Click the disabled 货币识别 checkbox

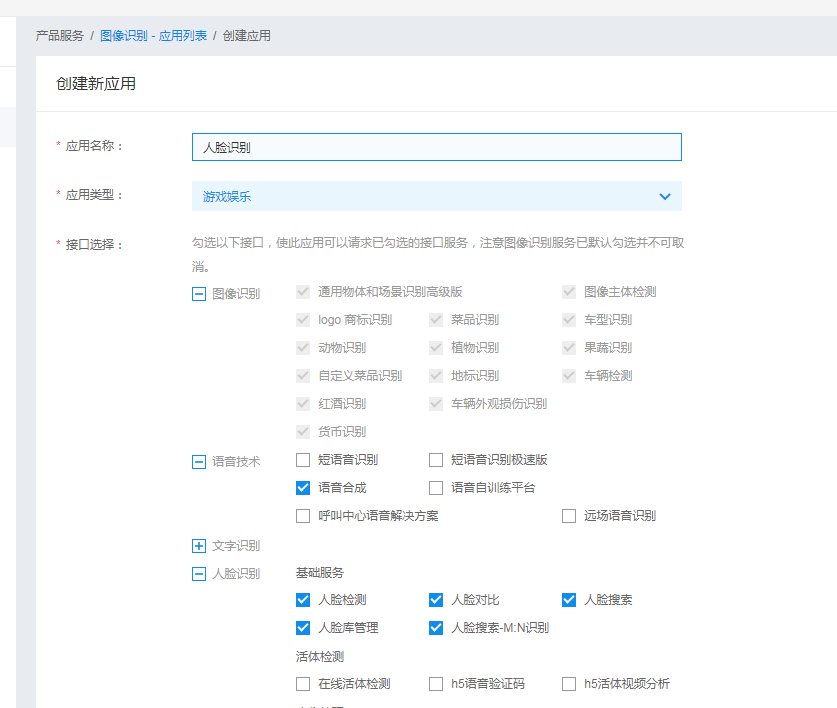303,431
